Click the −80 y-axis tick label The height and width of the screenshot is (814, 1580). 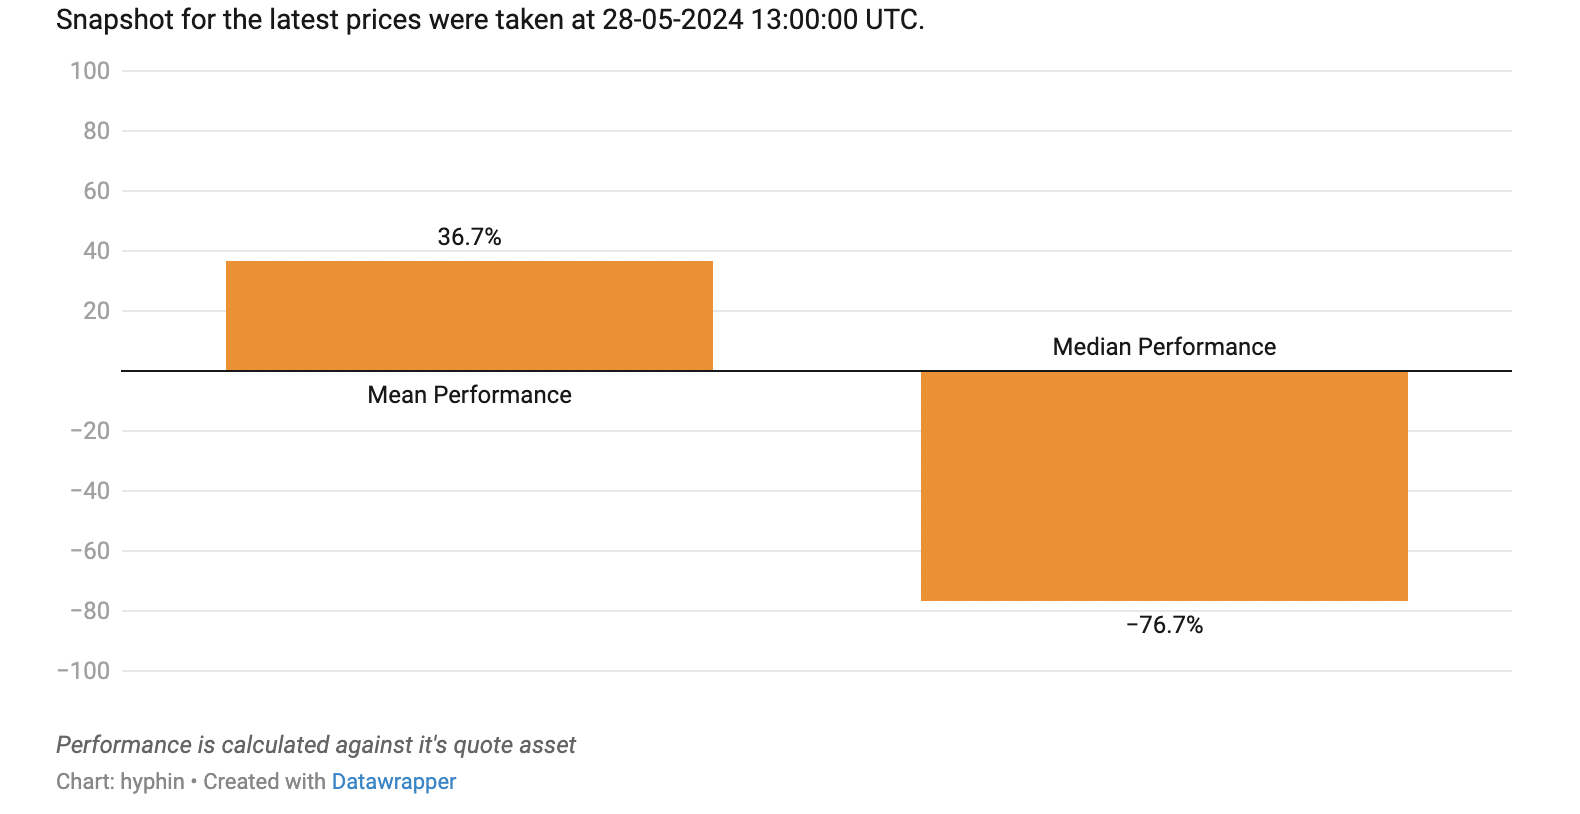(90, 611)
